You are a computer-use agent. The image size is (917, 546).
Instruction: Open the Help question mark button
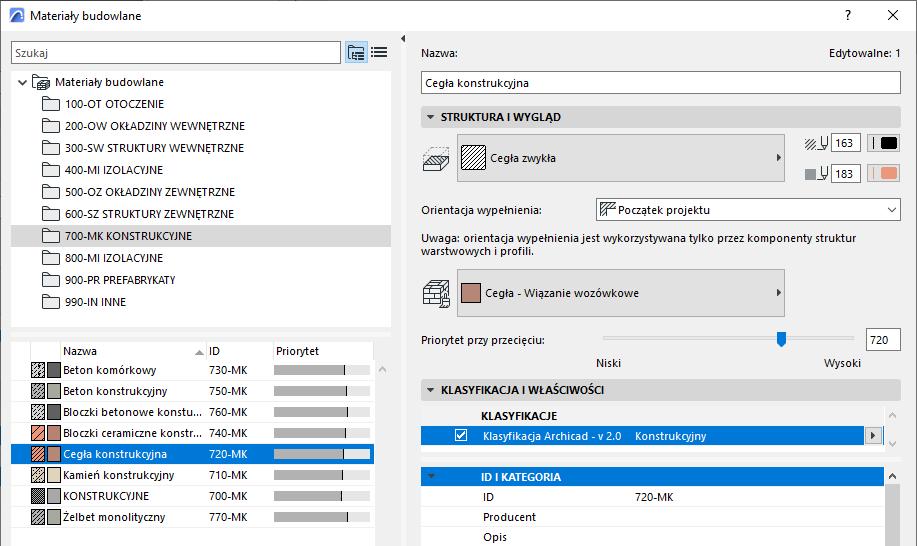point(847,16)
